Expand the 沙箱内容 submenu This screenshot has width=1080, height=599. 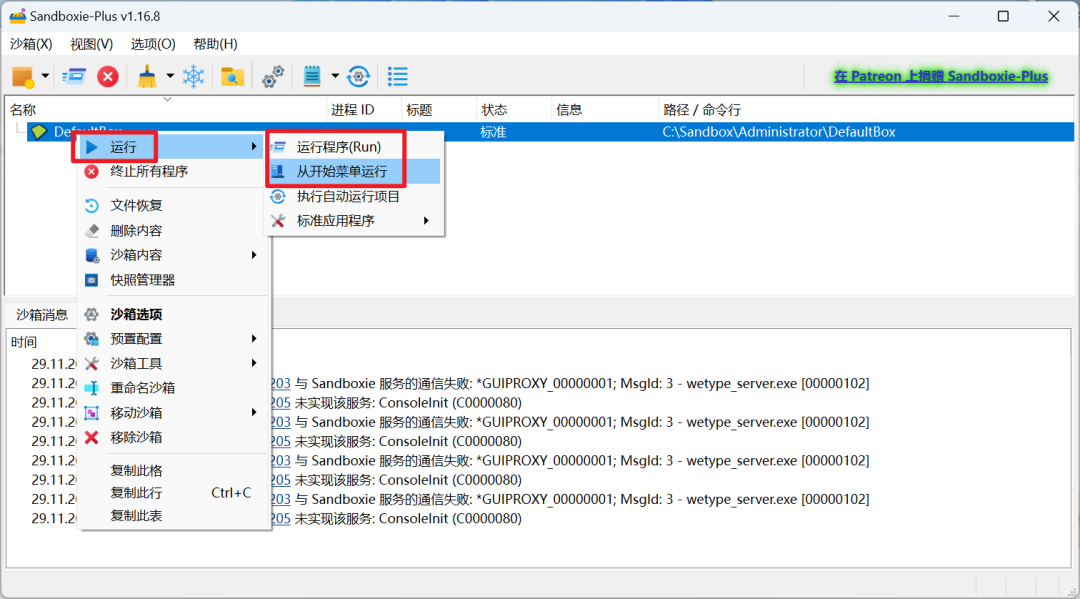point(172,255)
